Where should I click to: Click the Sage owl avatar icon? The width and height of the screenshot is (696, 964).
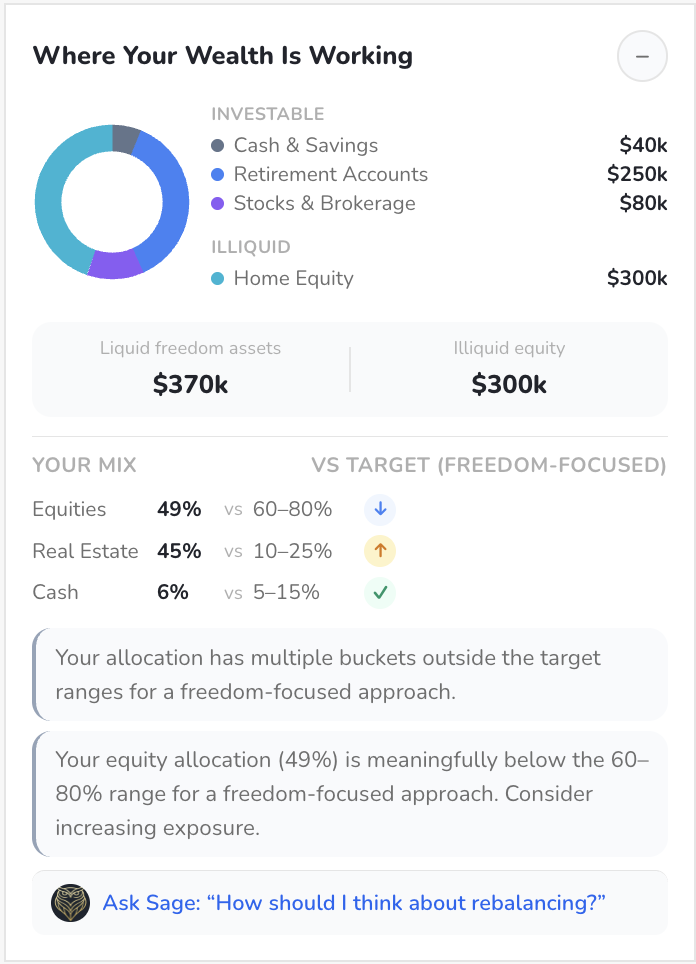70,902
